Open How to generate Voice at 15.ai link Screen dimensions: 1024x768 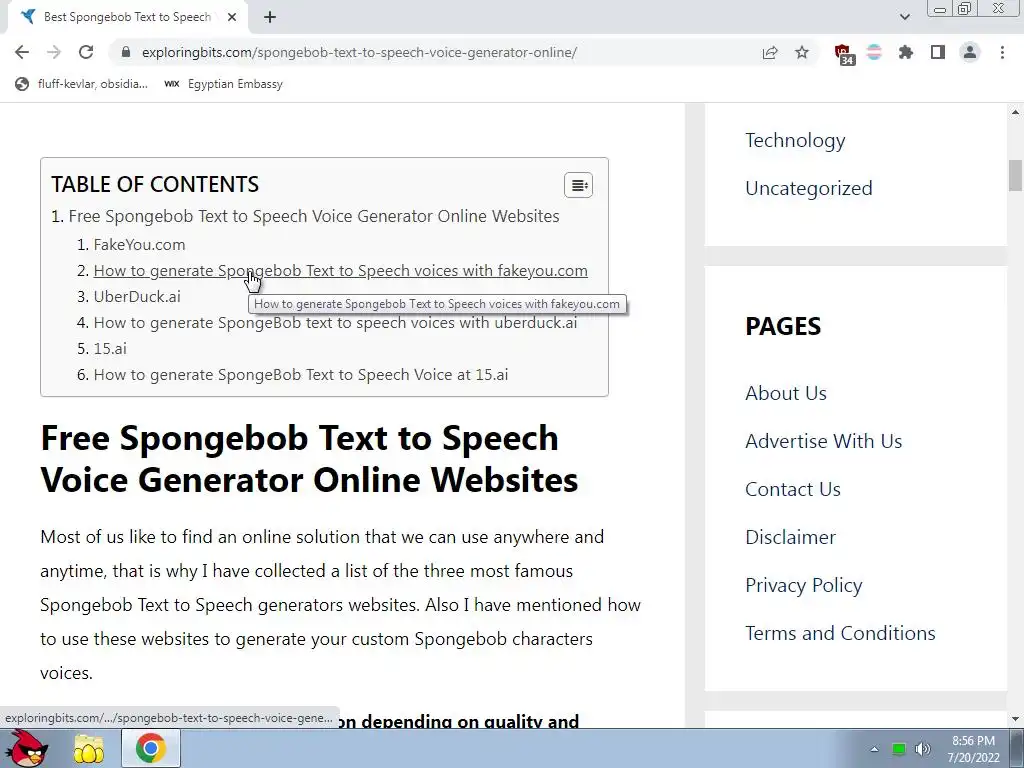point(300,375)
